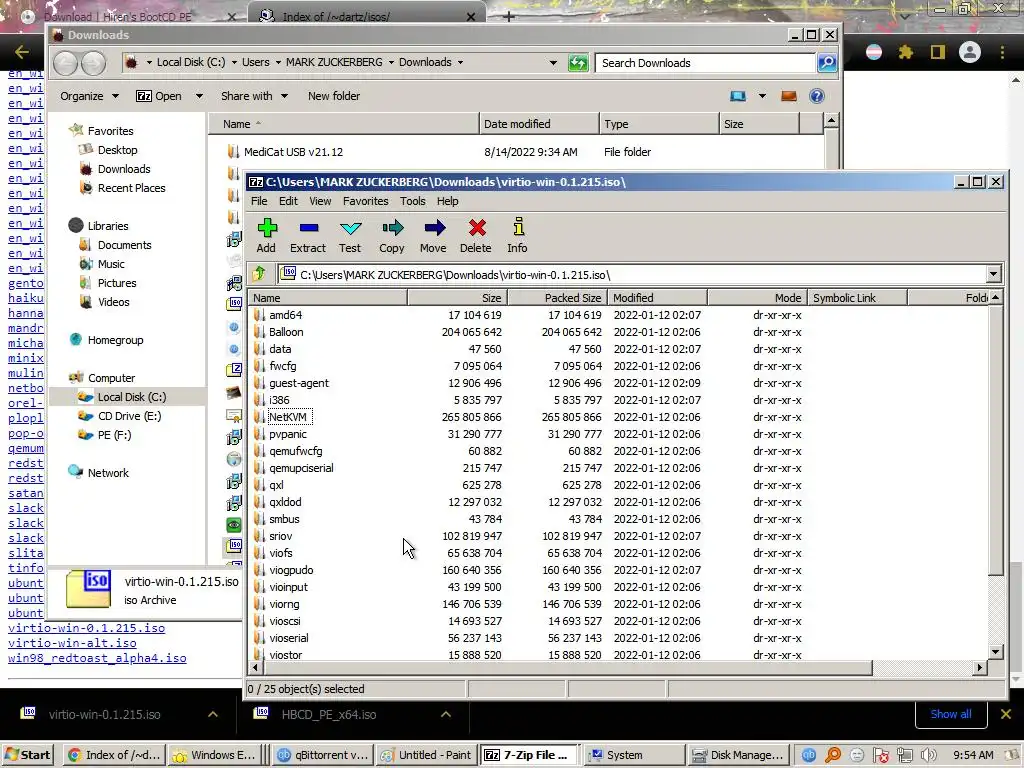Open the win98_redtoast_alpha4.iso link

(x=97, y=658)
